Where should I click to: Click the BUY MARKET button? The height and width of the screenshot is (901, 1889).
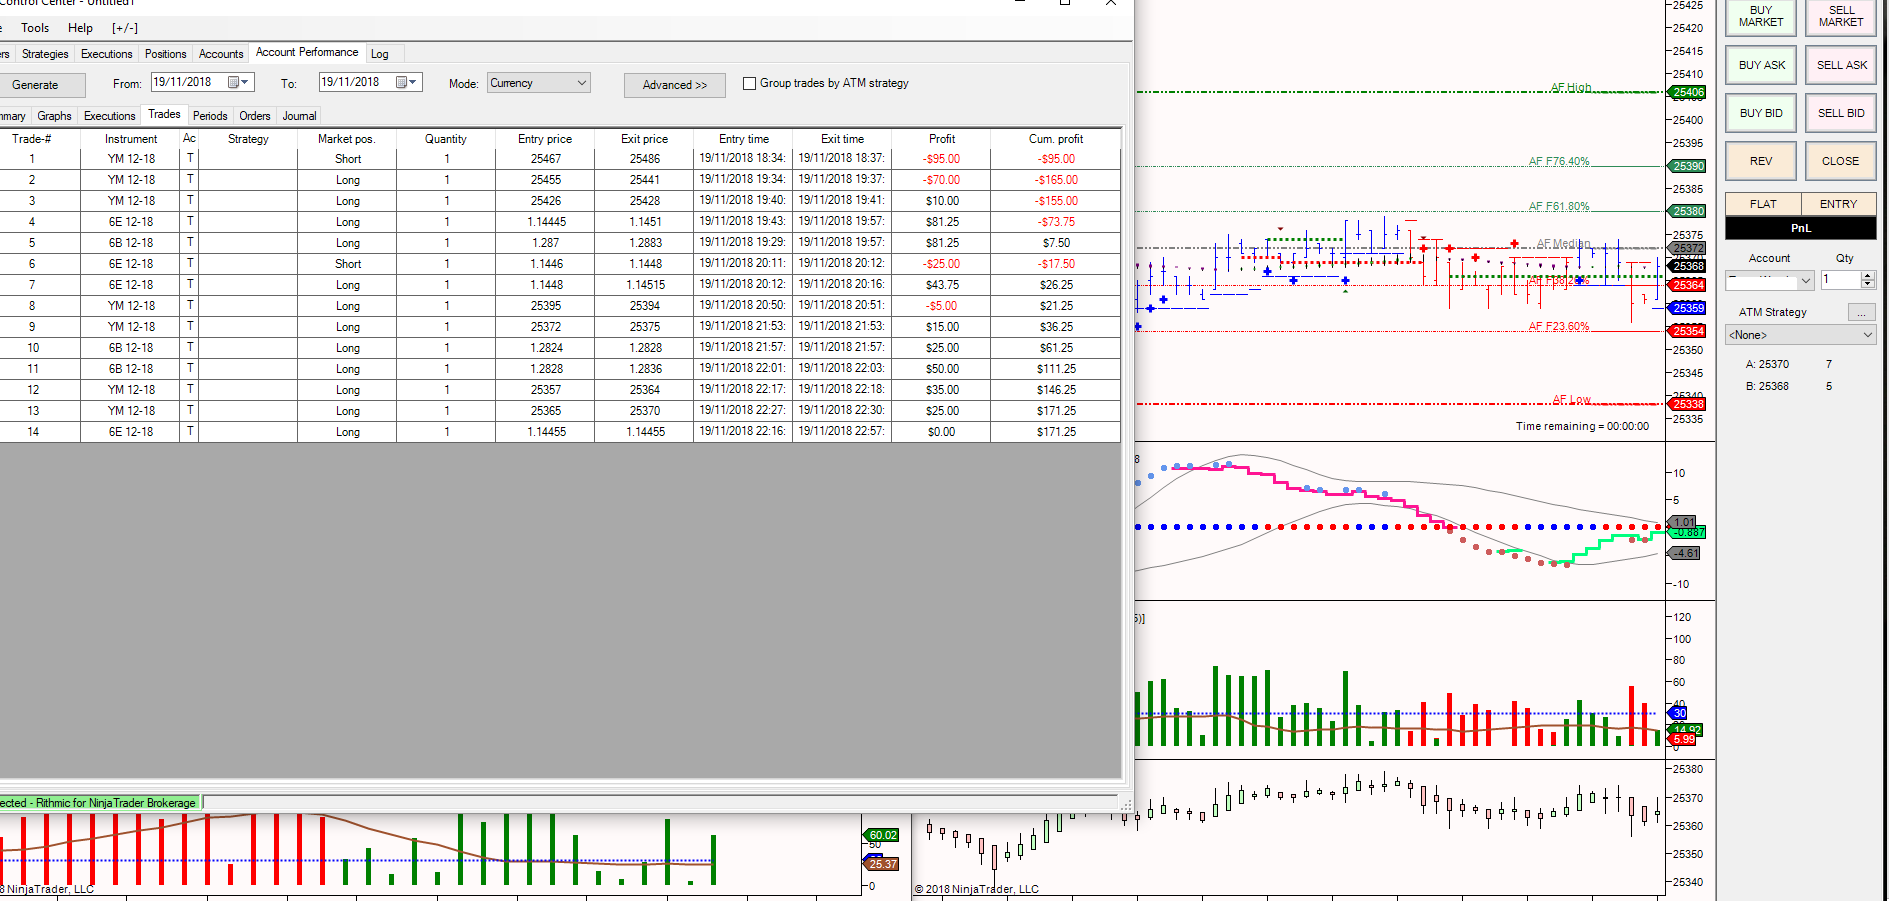1760,17
